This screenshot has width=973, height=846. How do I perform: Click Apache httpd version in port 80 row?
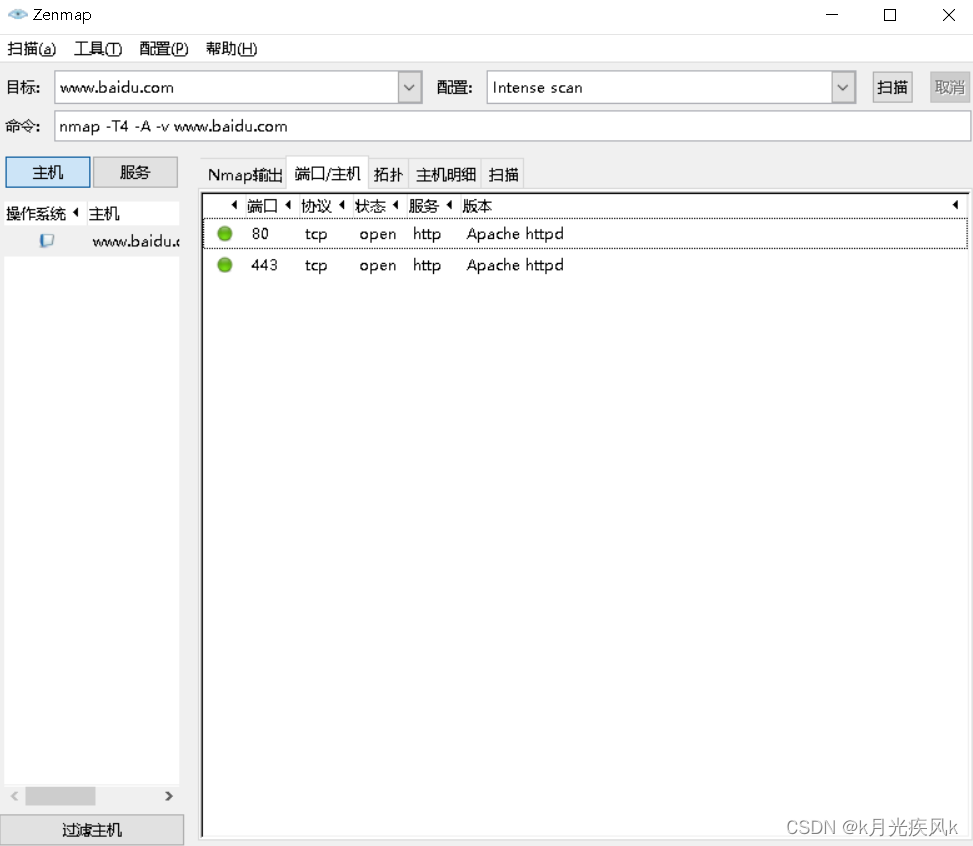(x=515, y=234)
